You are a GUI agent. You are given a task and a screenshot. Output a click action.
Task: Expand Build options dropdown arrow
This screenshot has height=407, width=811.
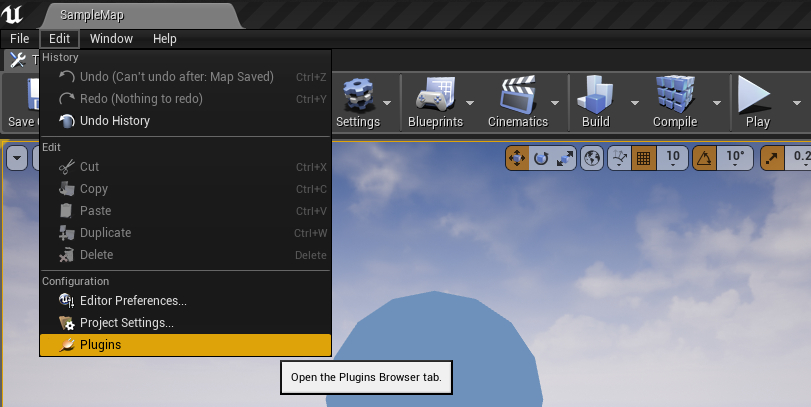(x=635, y=103)
